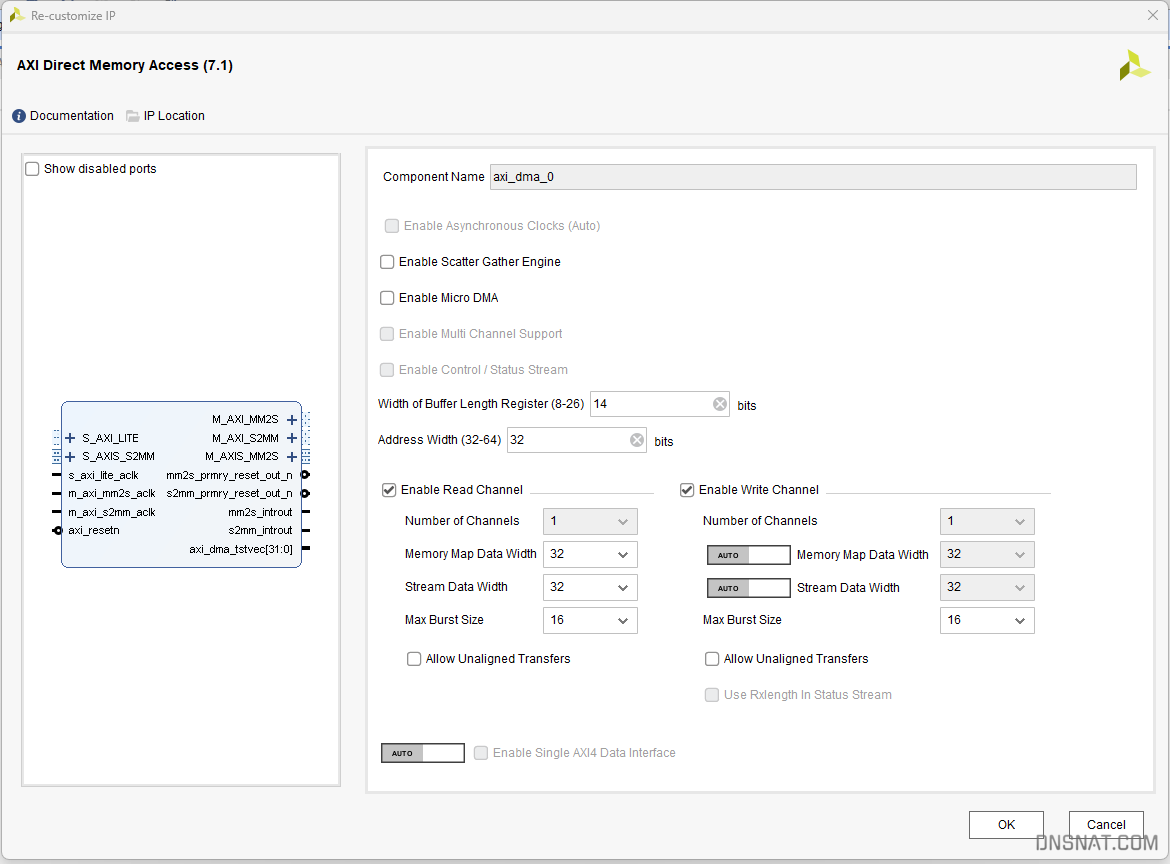
Task: Click the AXI Direct Memory Access (7.1) title
Action: [x=125, y=66]
